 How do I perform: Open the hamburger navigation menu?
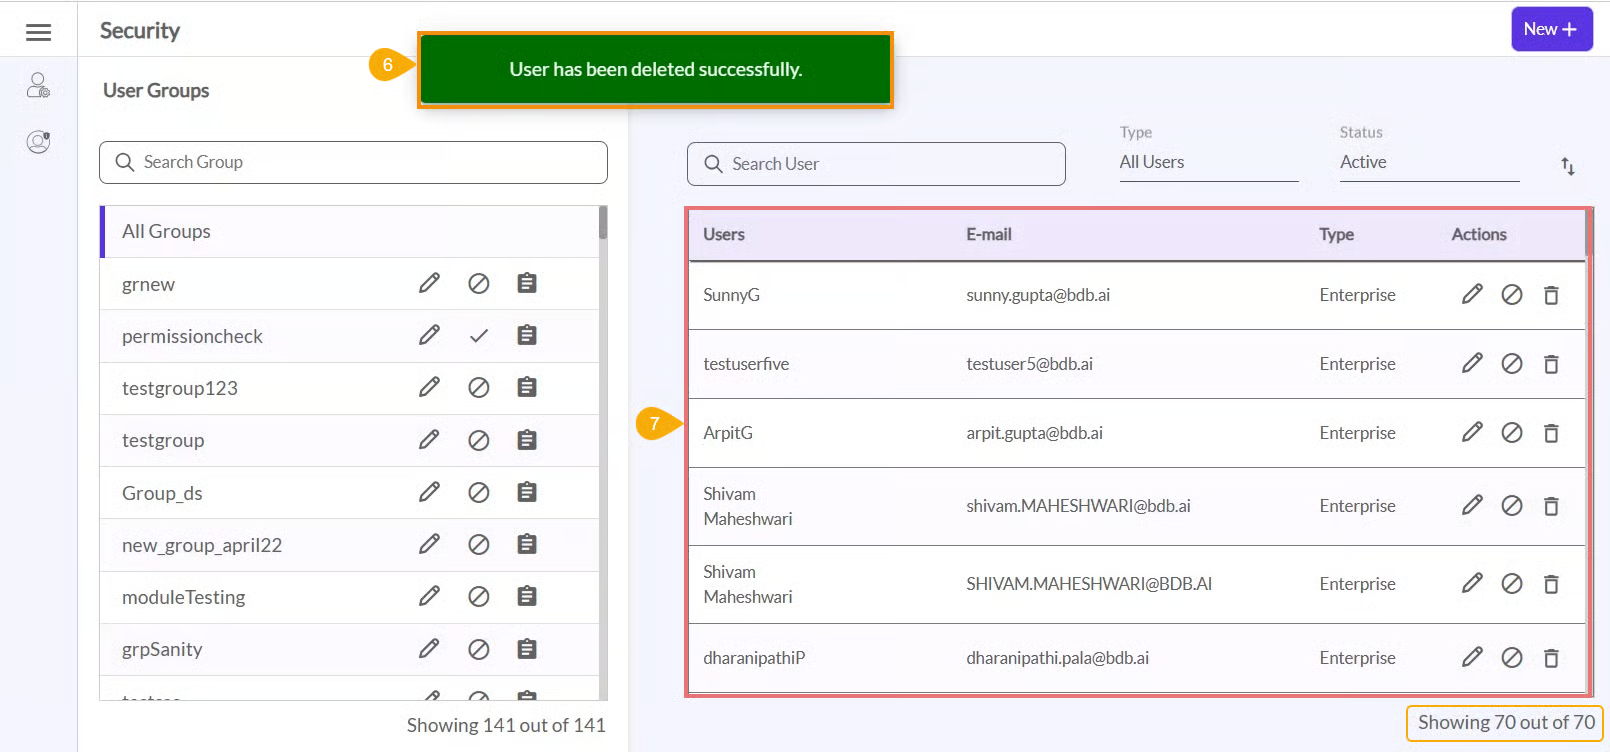(38, 32)
